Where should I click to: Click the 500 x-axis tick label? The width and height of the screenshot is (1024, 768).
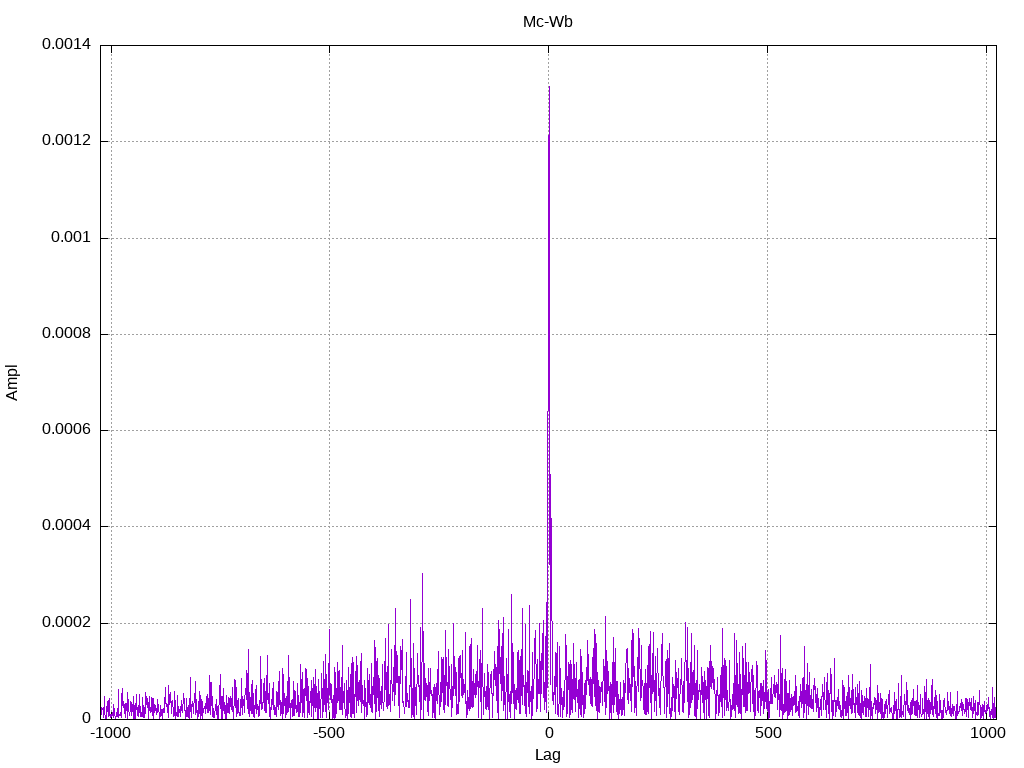[768, 733]
